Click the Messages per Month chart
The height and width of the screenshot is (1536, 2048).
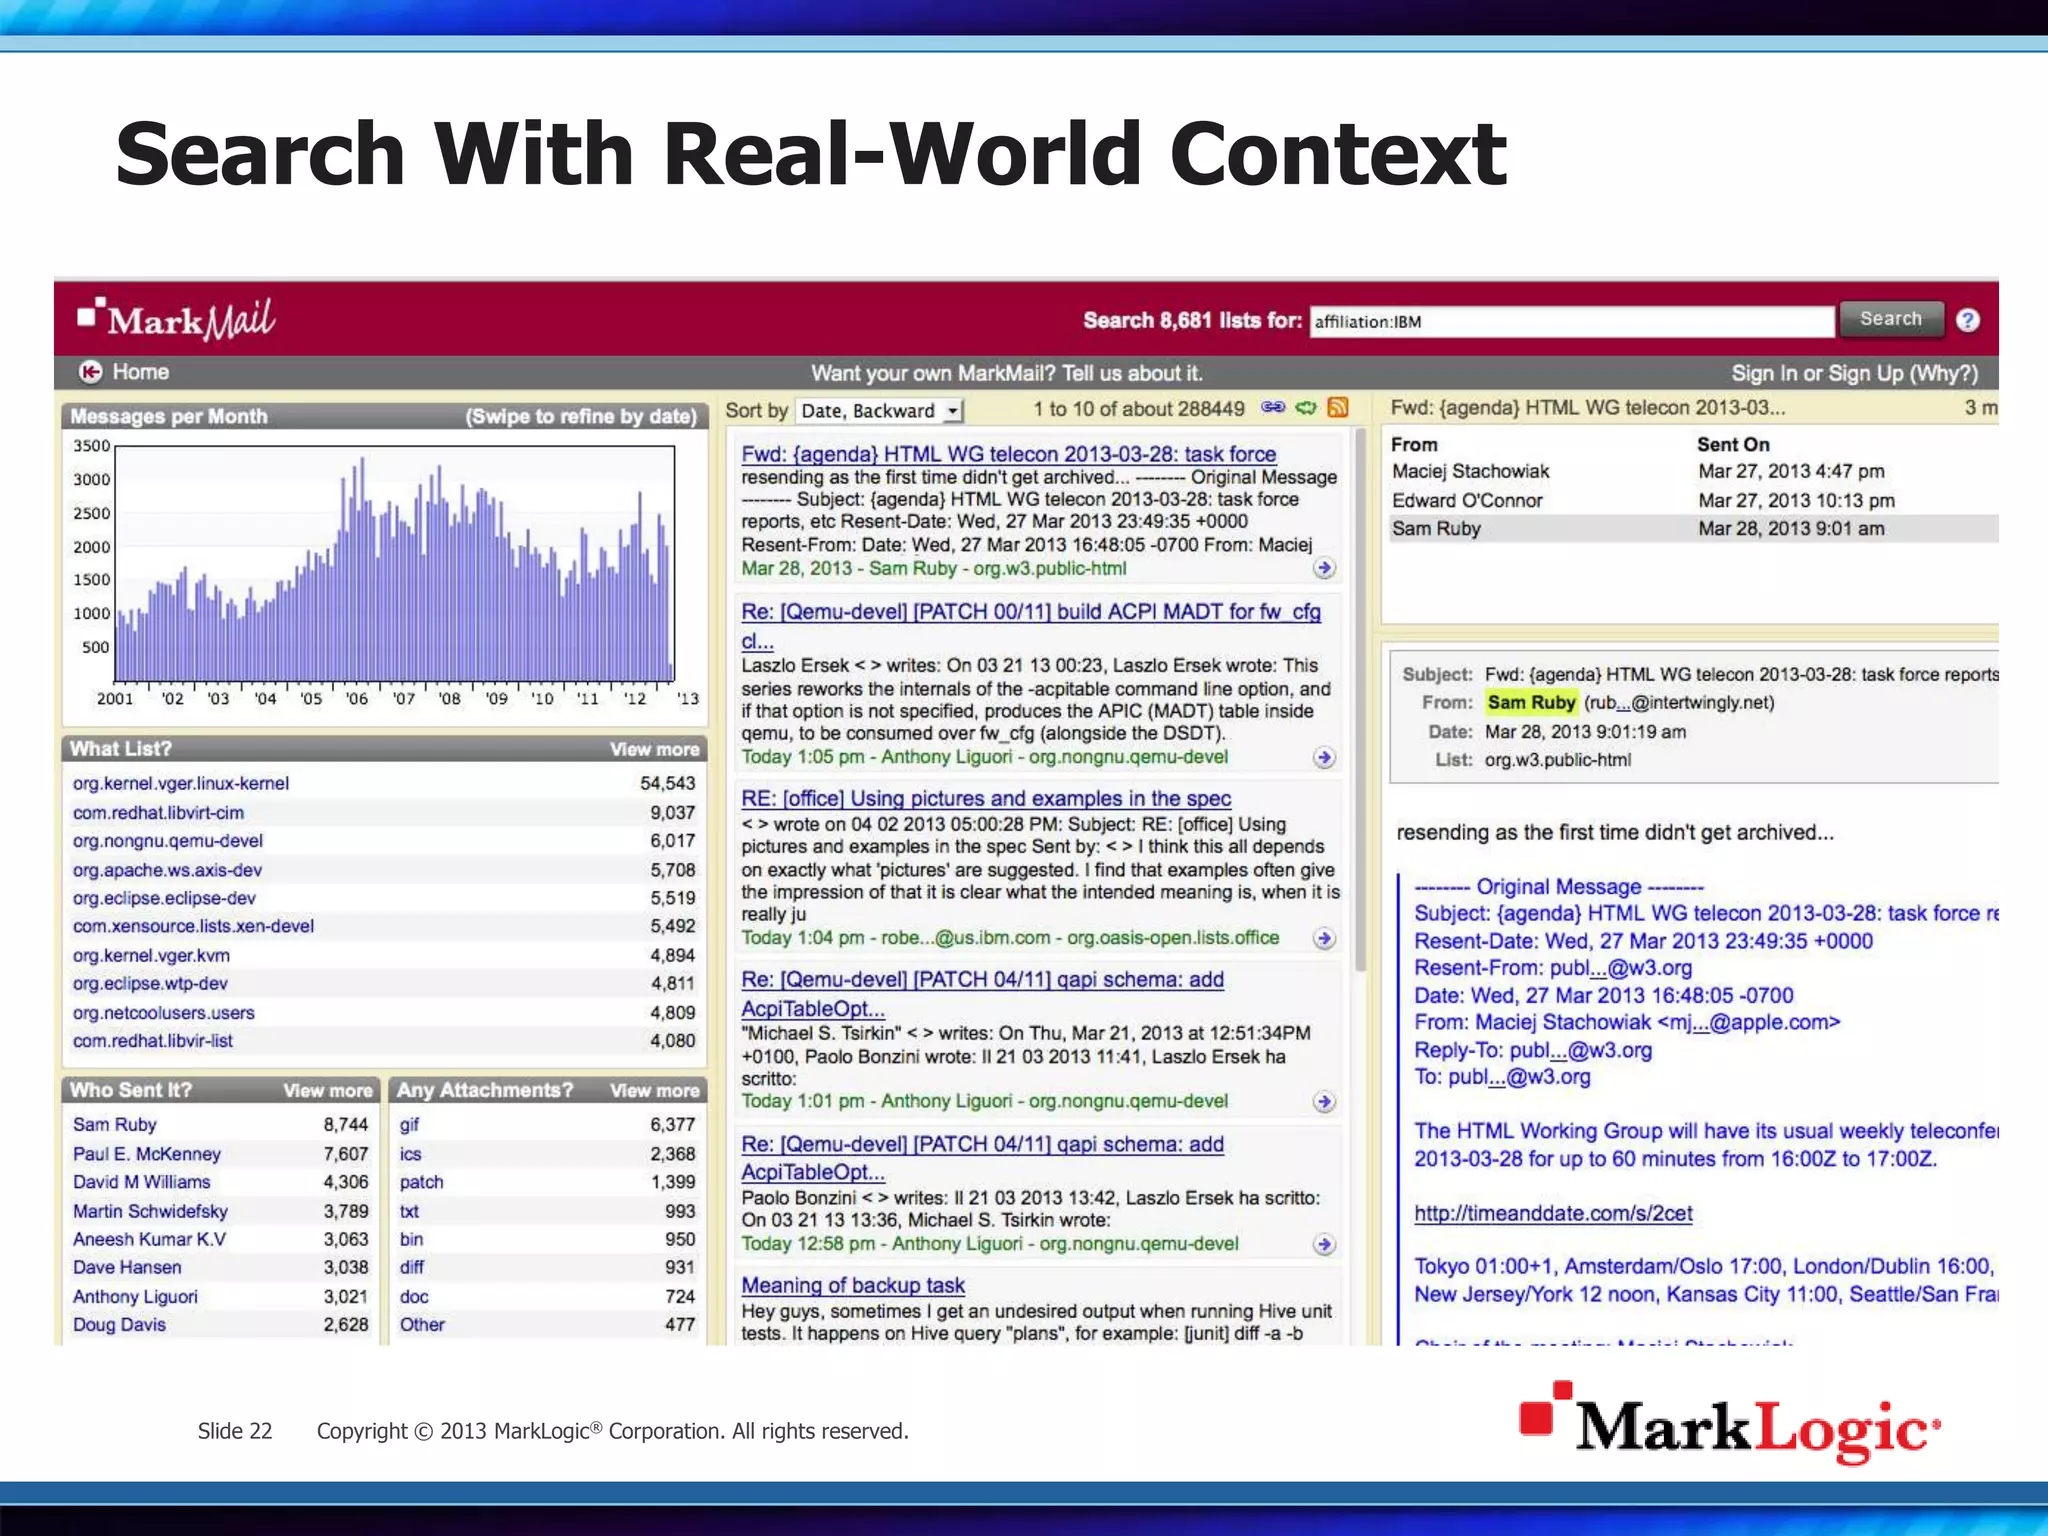tap(394, 564)
